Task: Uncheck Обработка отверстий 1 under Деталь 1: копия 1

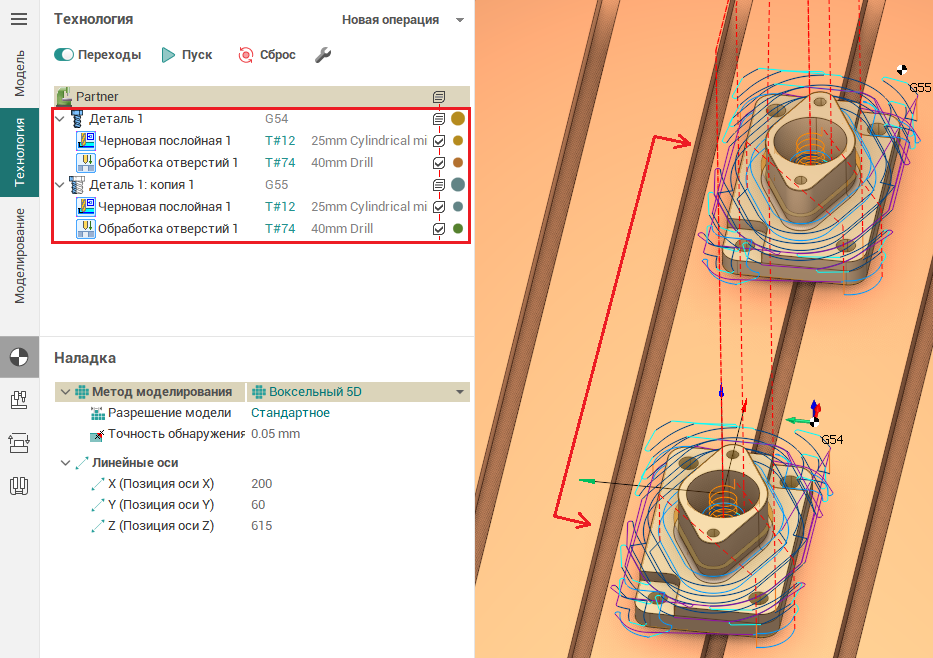Action: click(438, 229)
